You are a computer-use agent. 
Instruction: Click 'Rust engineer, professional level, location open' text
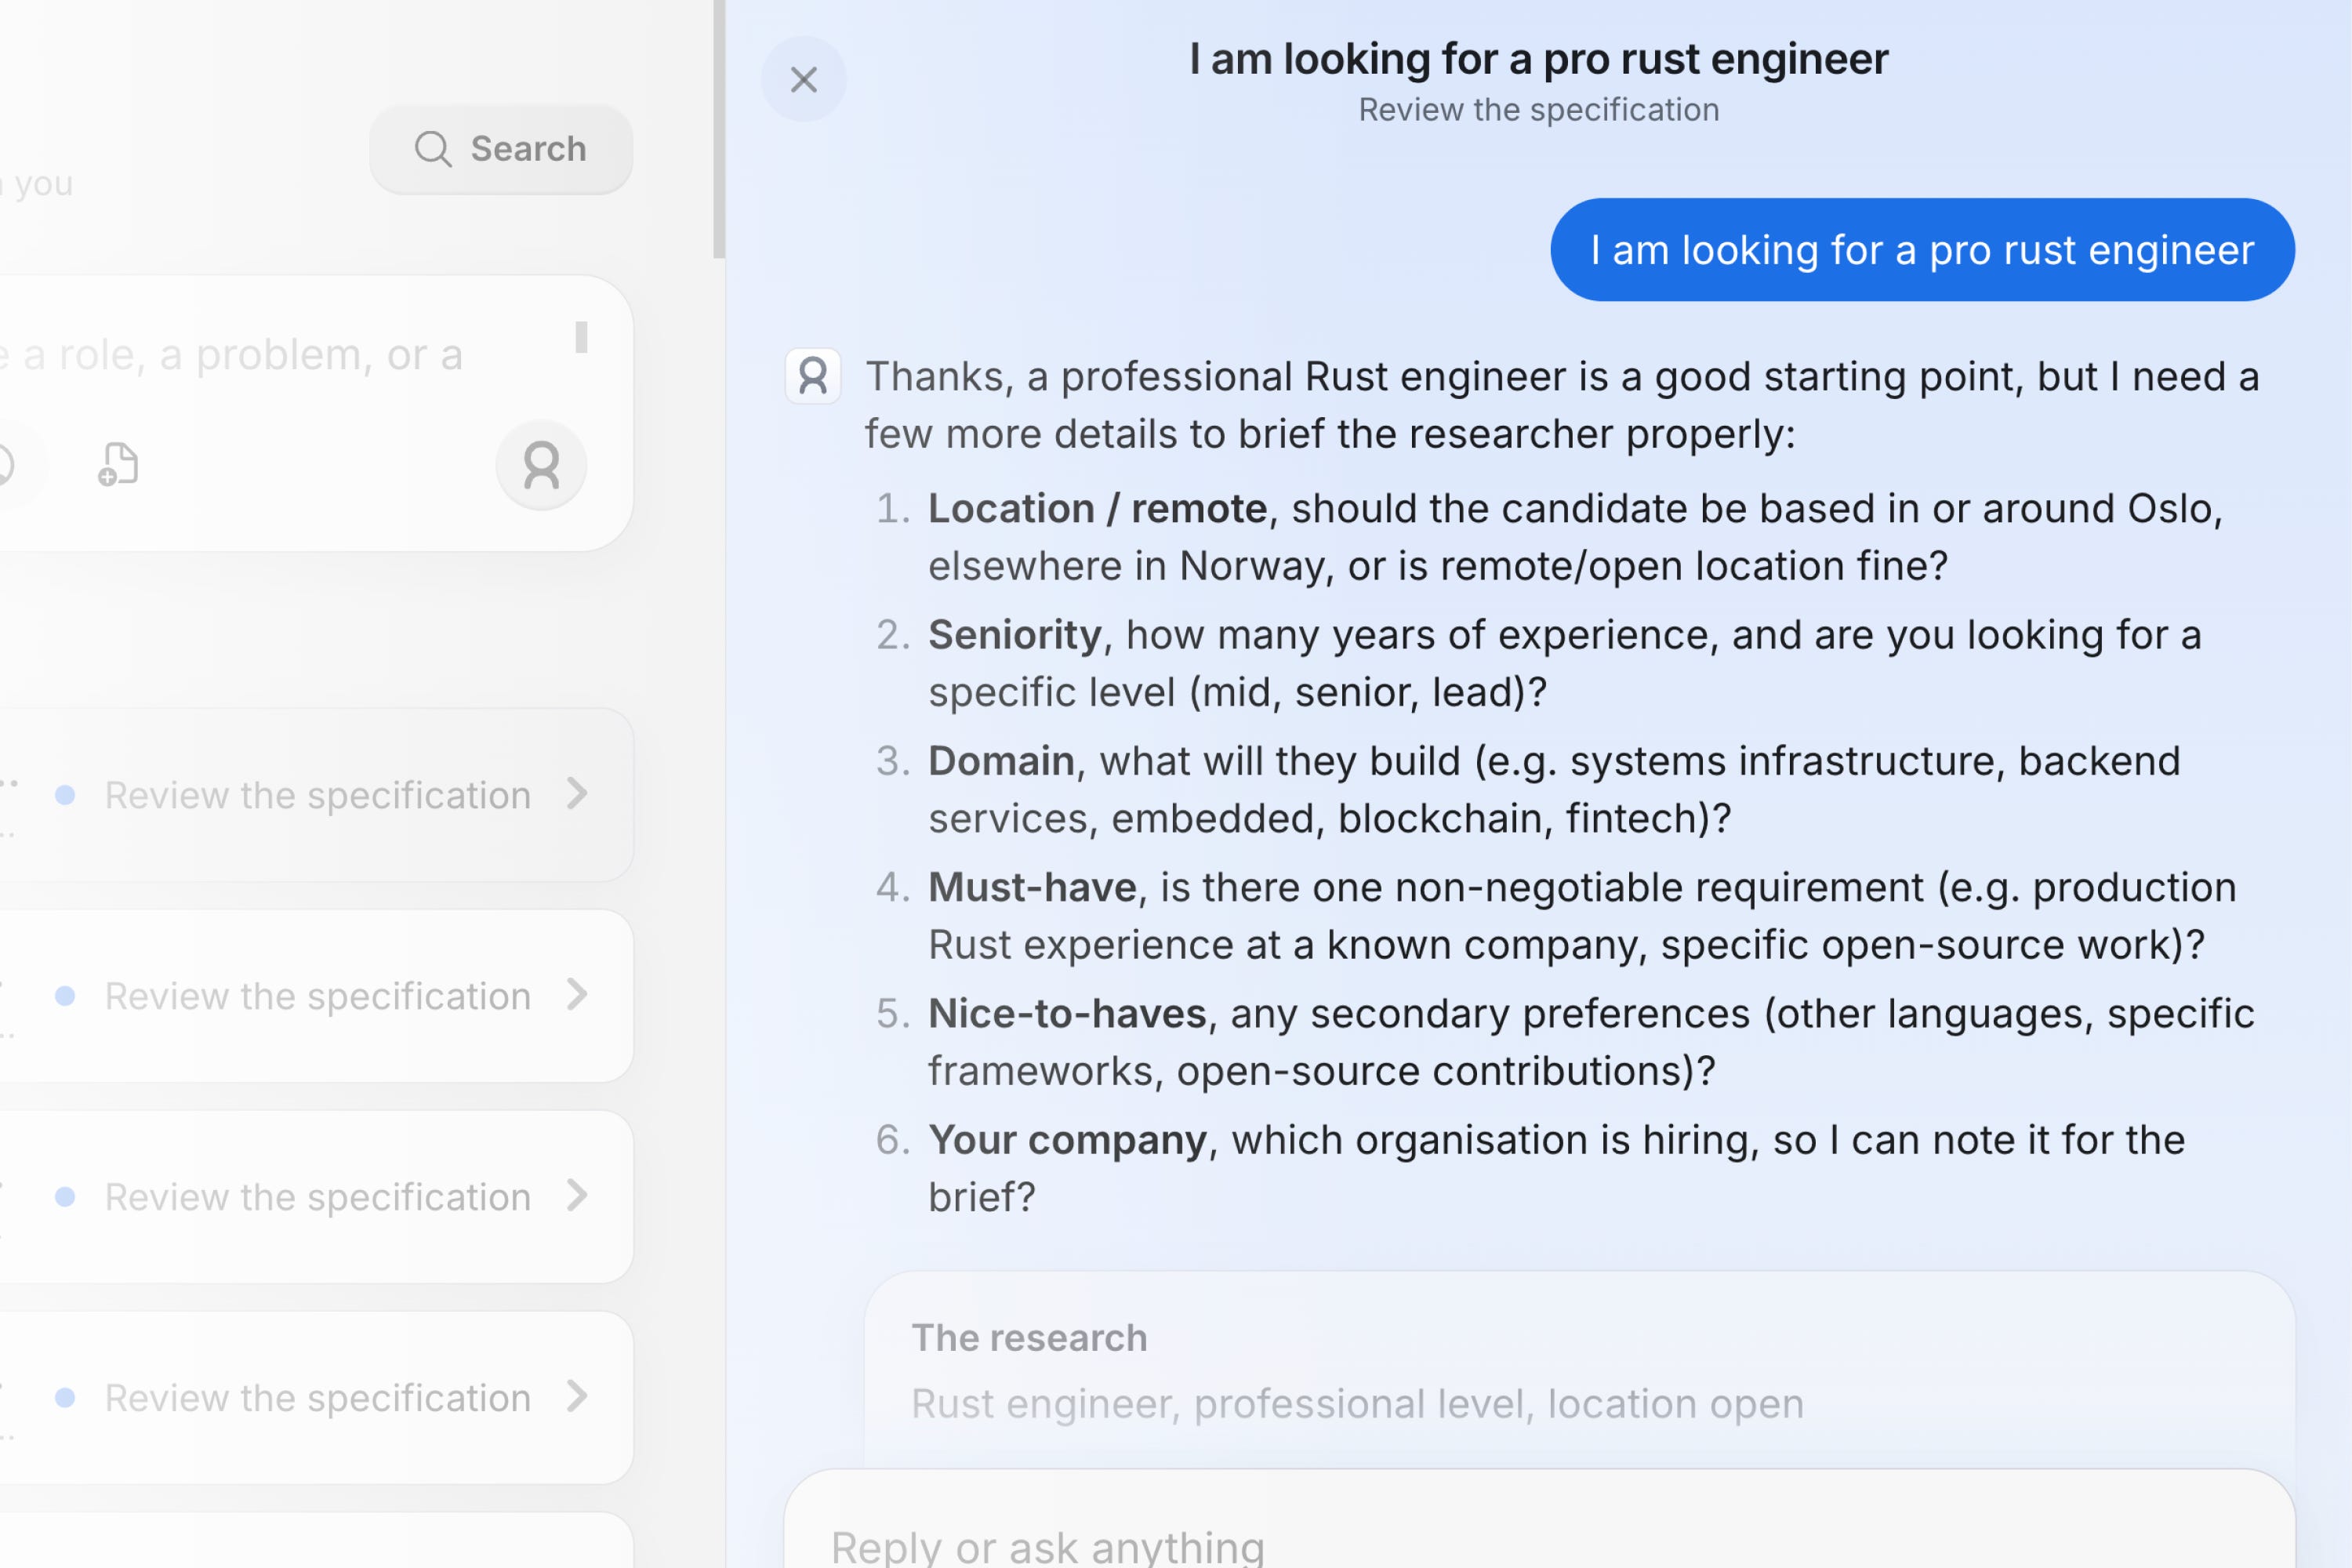[x=1357, y=1404]
